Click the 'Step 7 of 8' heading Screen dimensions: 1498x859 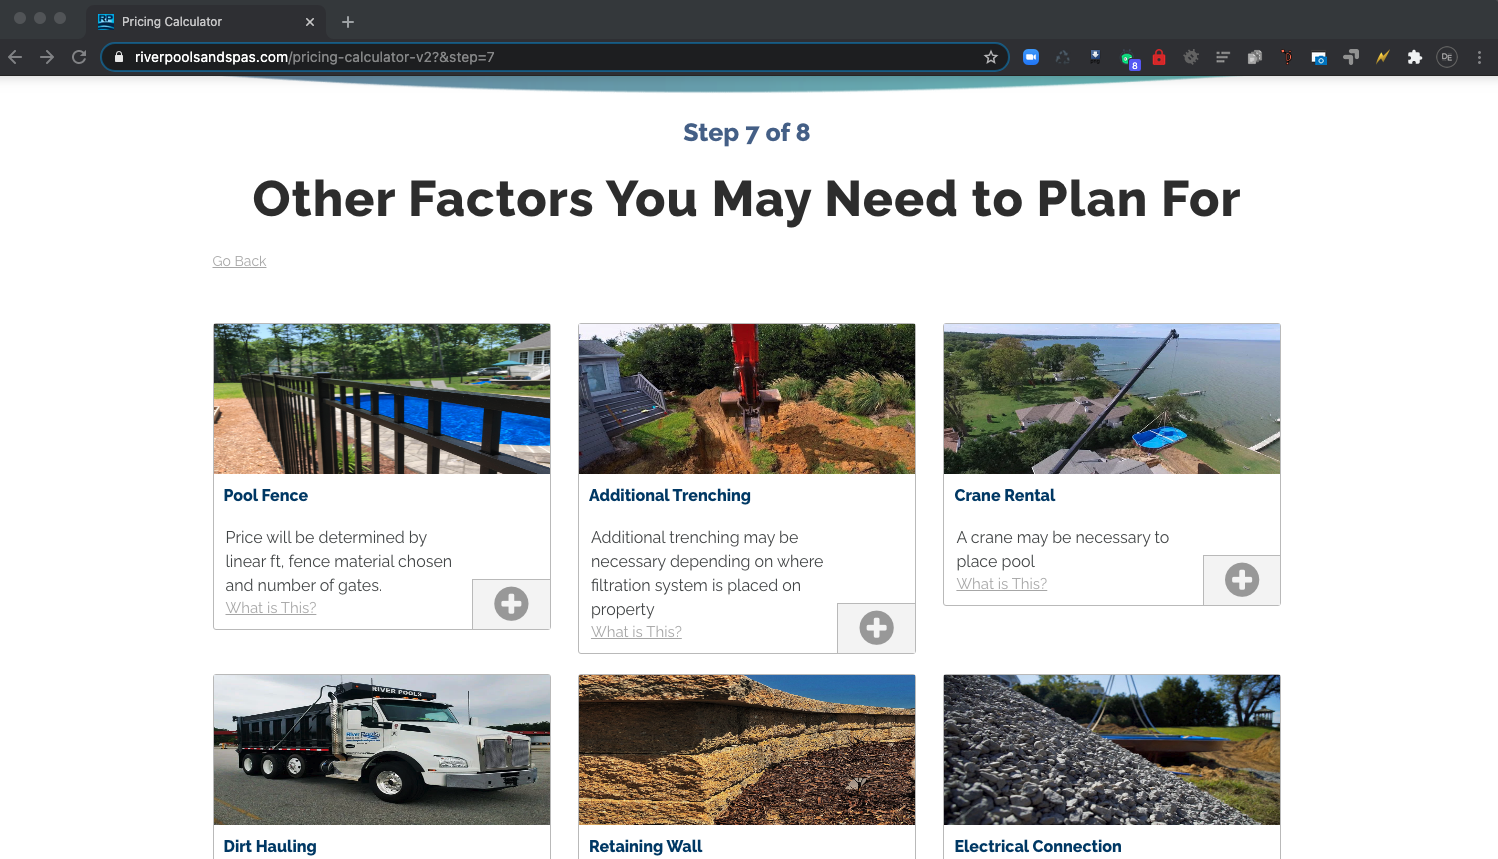(x=747, y=133)
